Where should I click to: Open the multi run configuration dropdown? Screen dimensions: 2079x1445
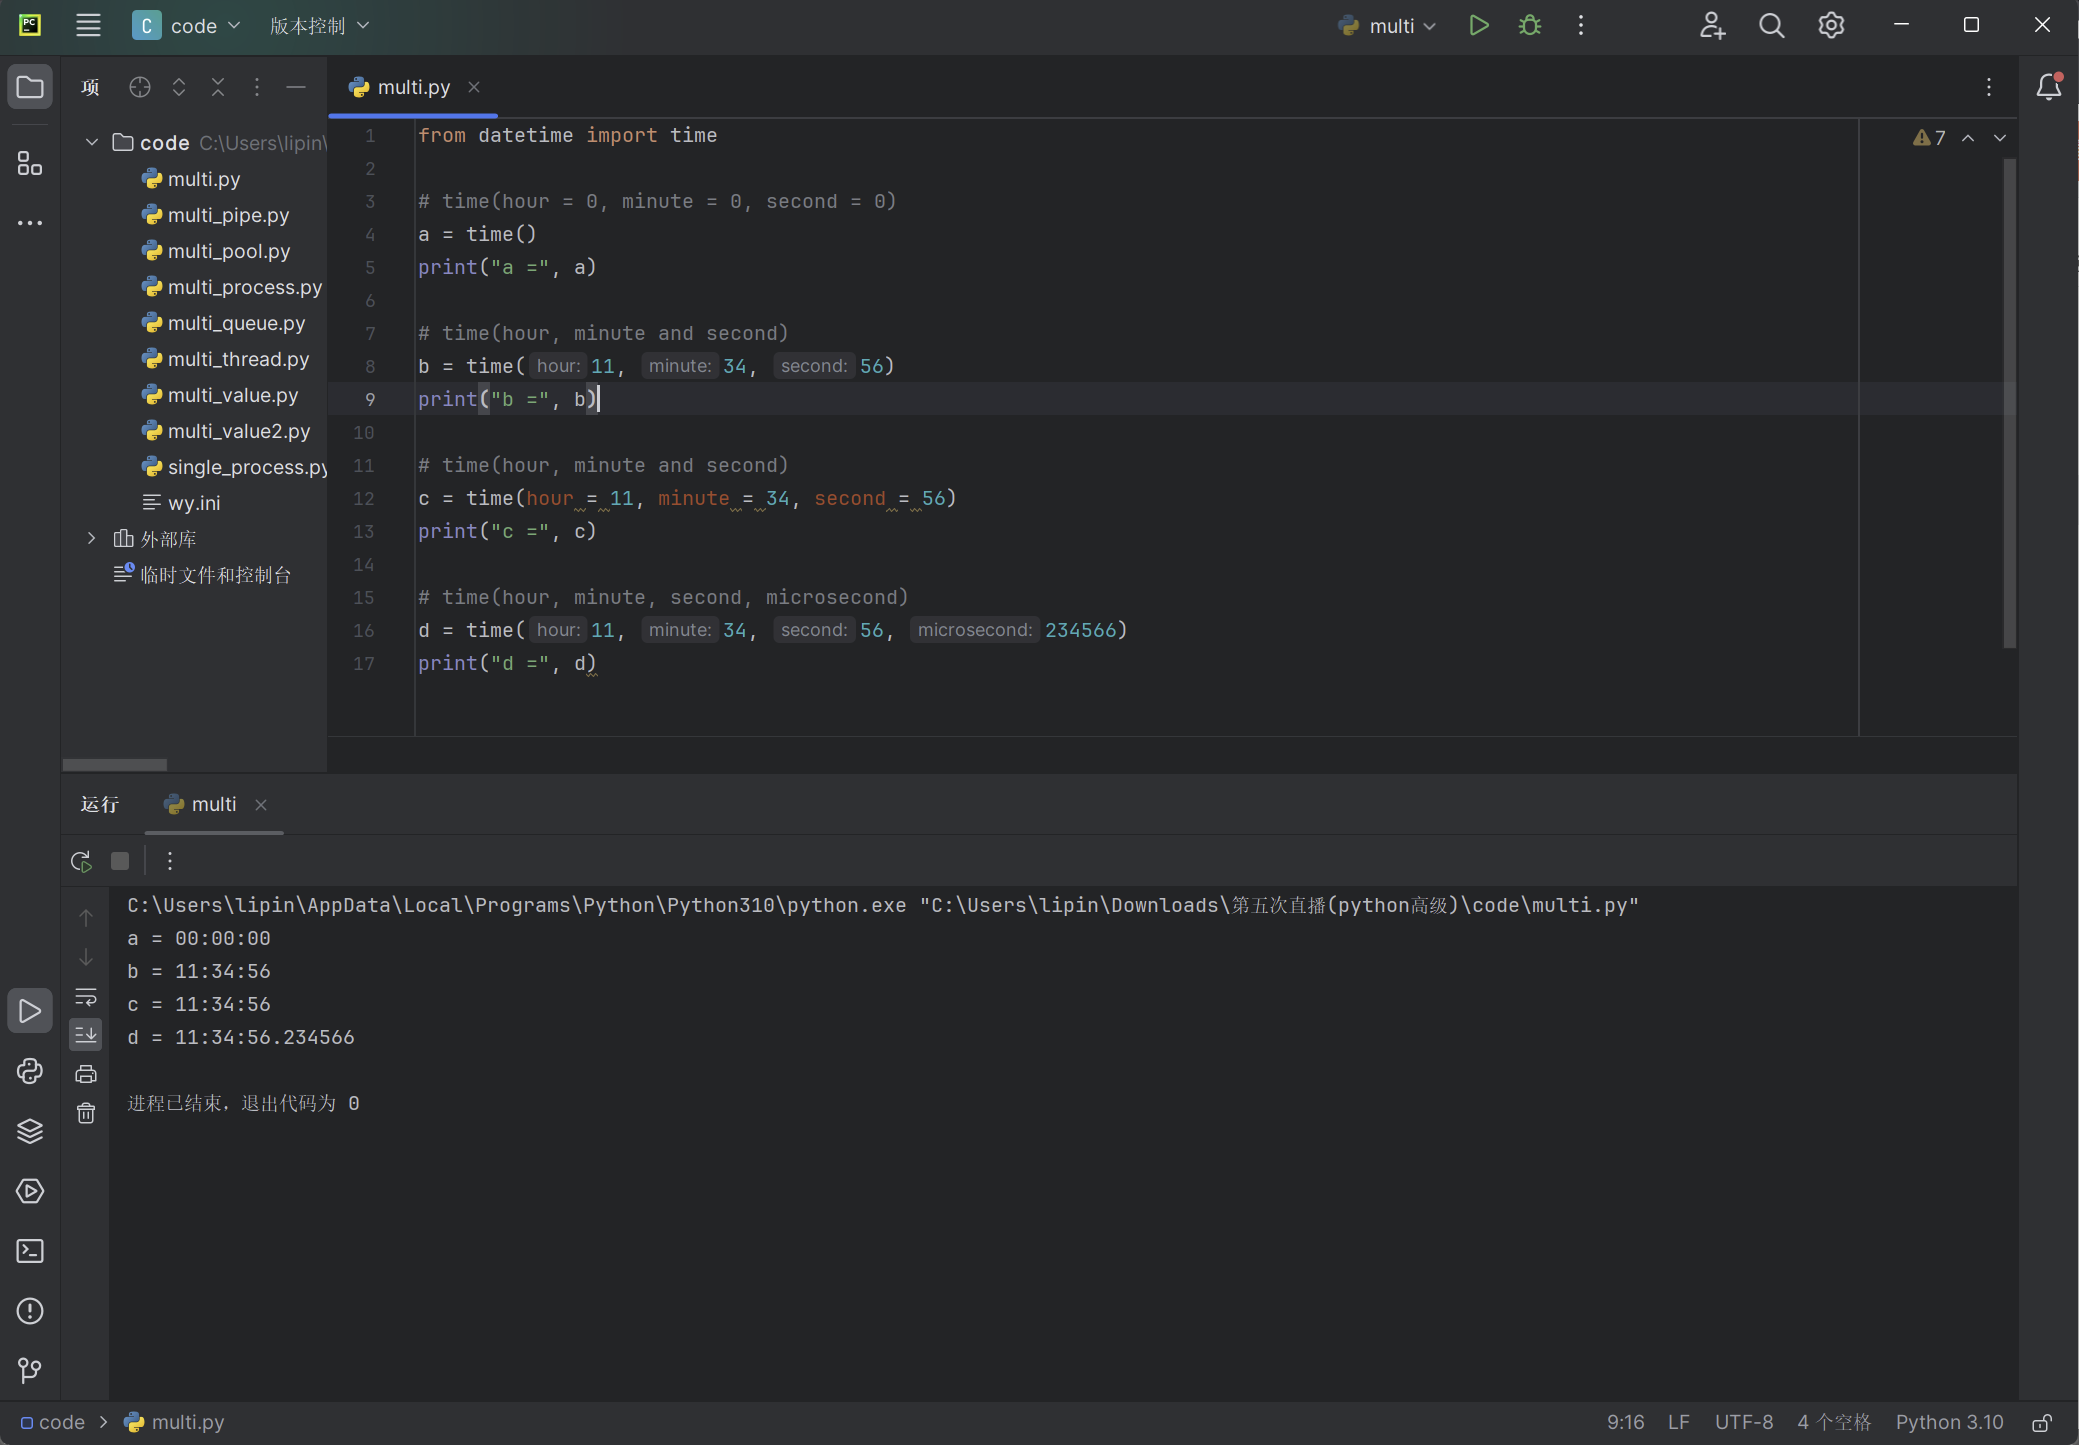1388,26
